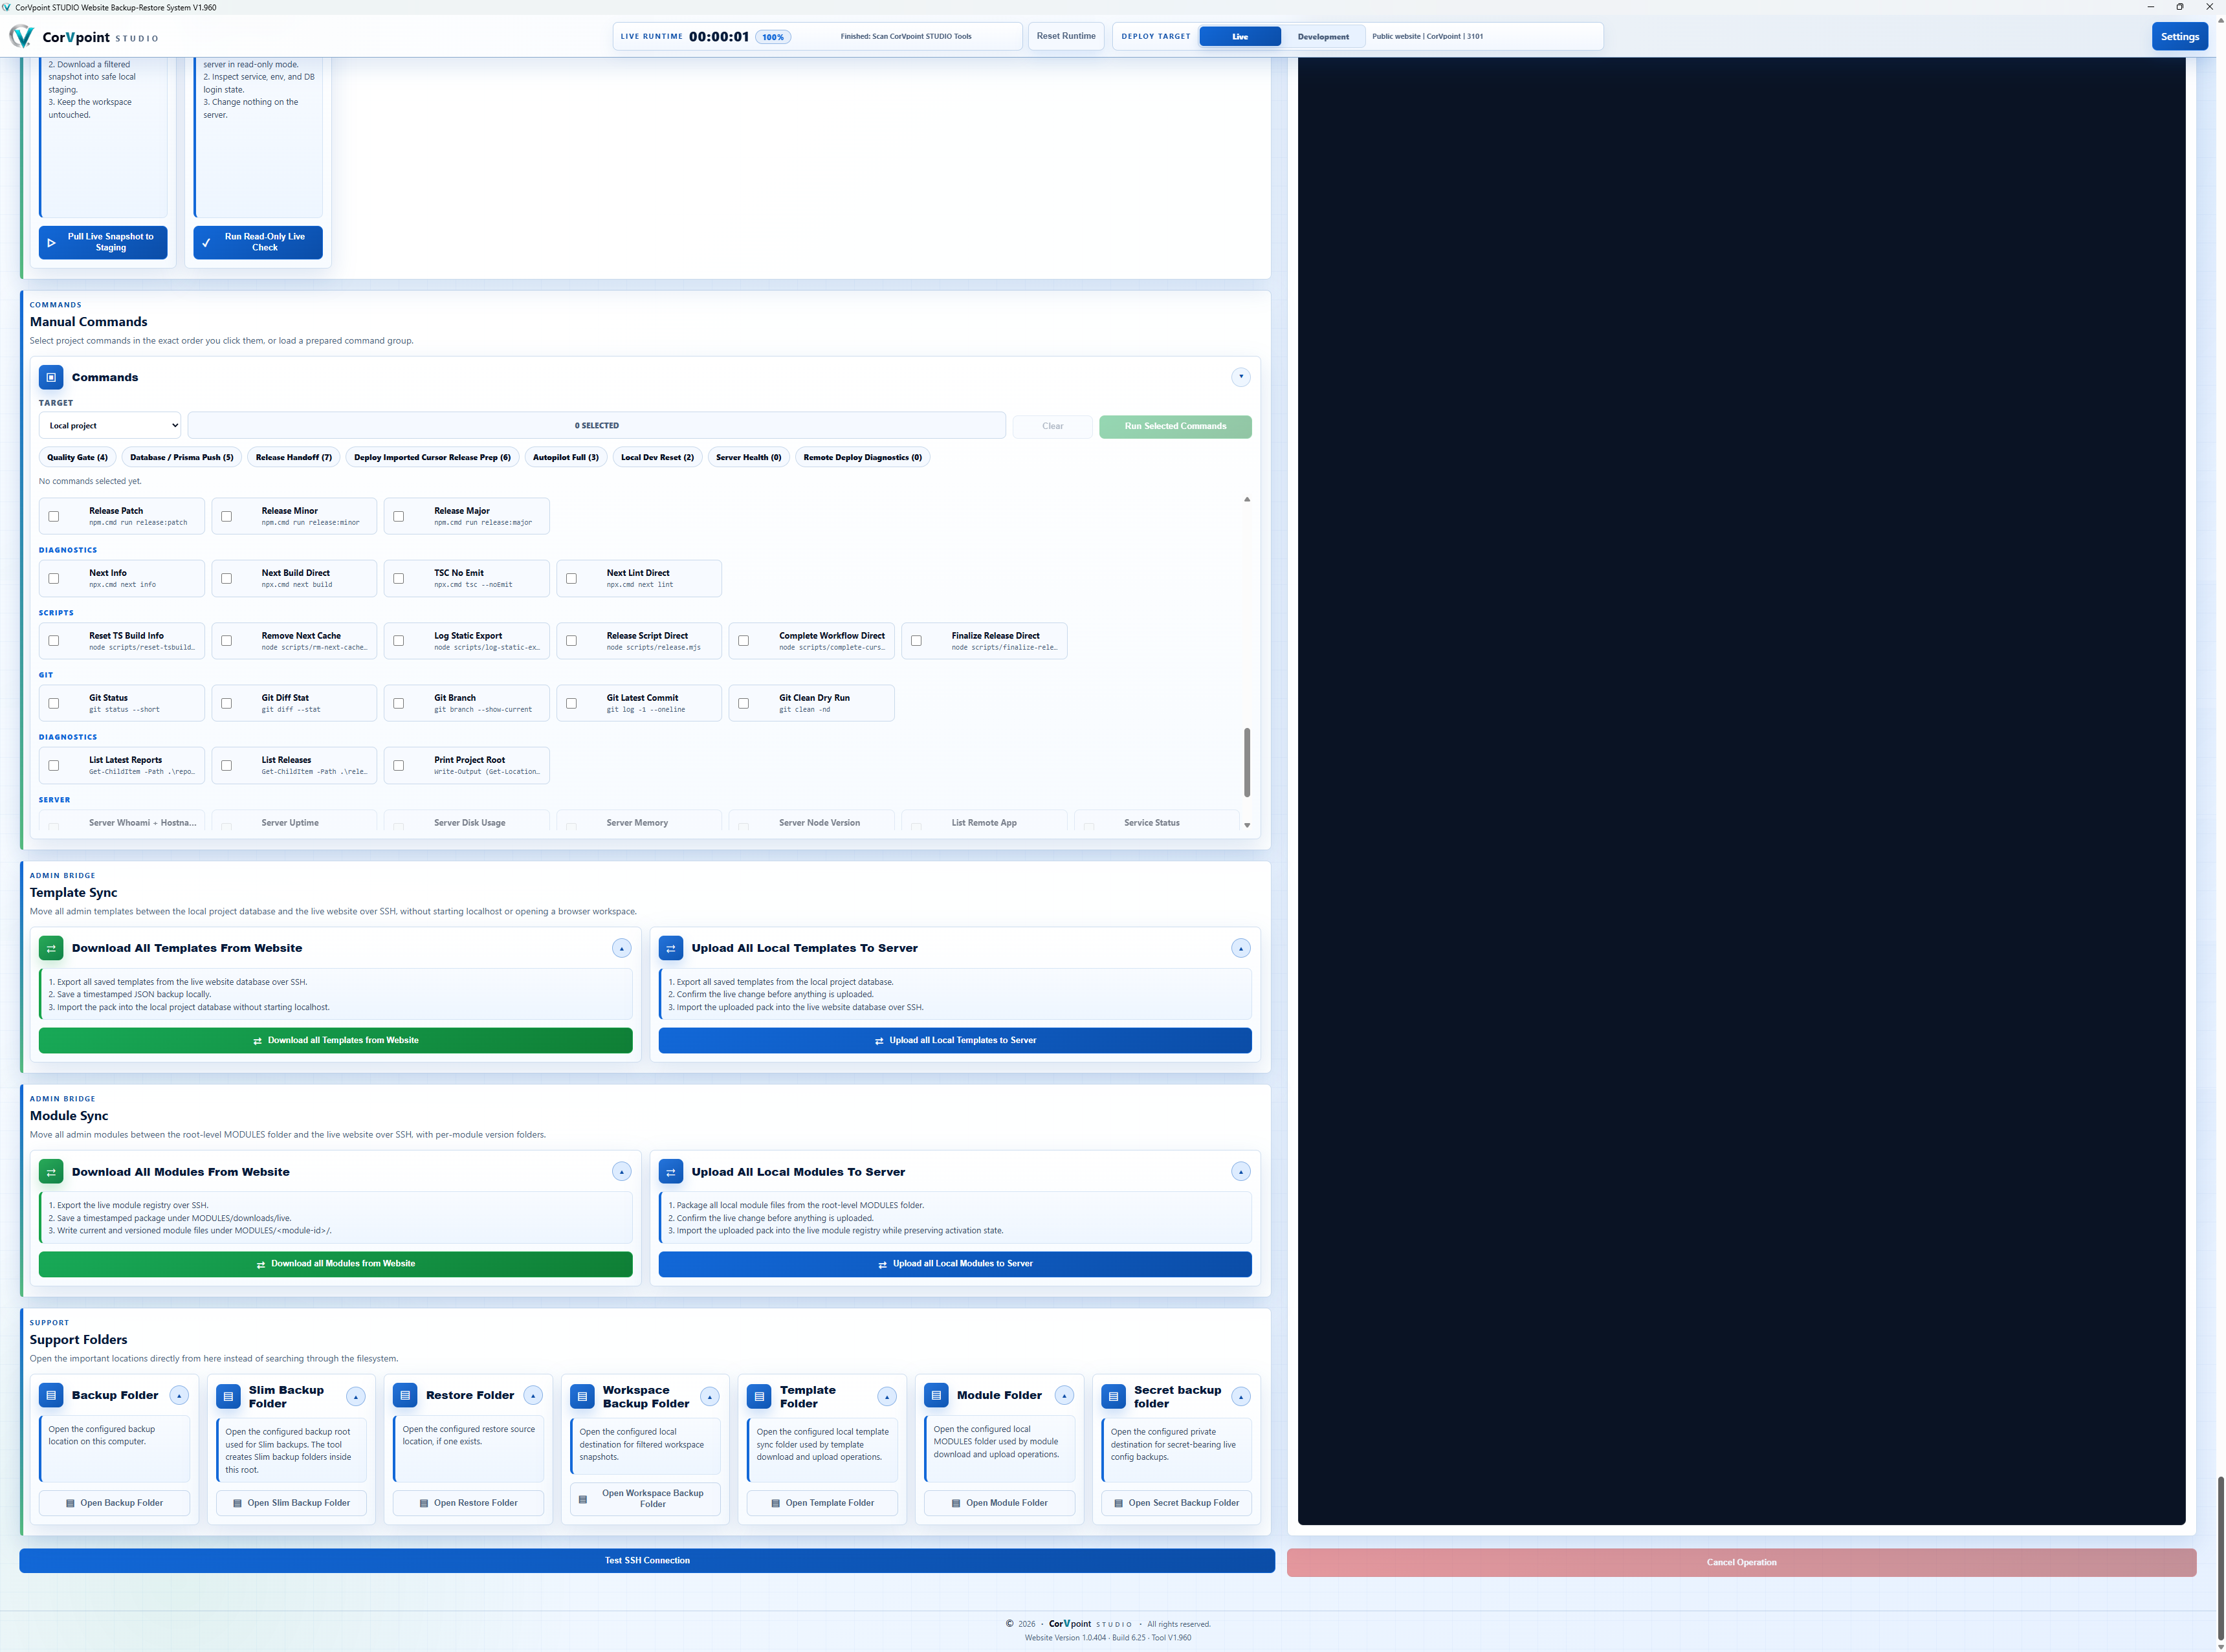The height and width of the screenshot is (1652, 2226).
Task: Click the blue Upload All Local Modules icon
Action: pyautogui.click(x=671, y=1172)
